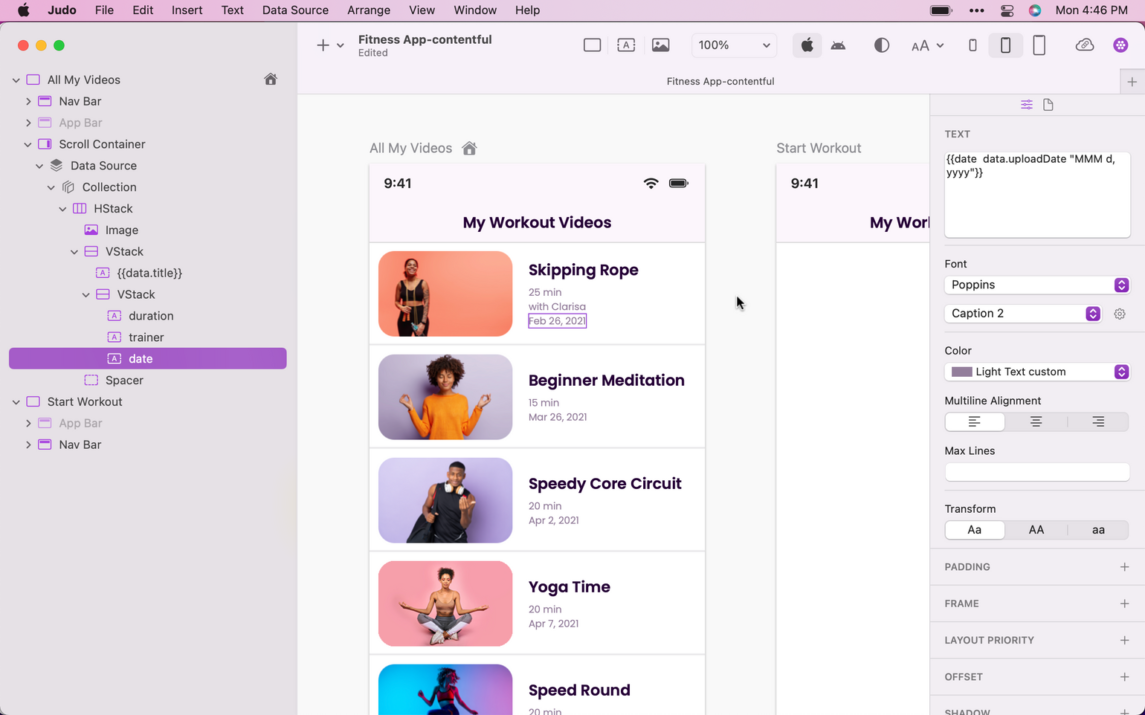Select the Image layer icon in the tree
Viewport: 1145px width, 715px height.
tap(91, 230)
